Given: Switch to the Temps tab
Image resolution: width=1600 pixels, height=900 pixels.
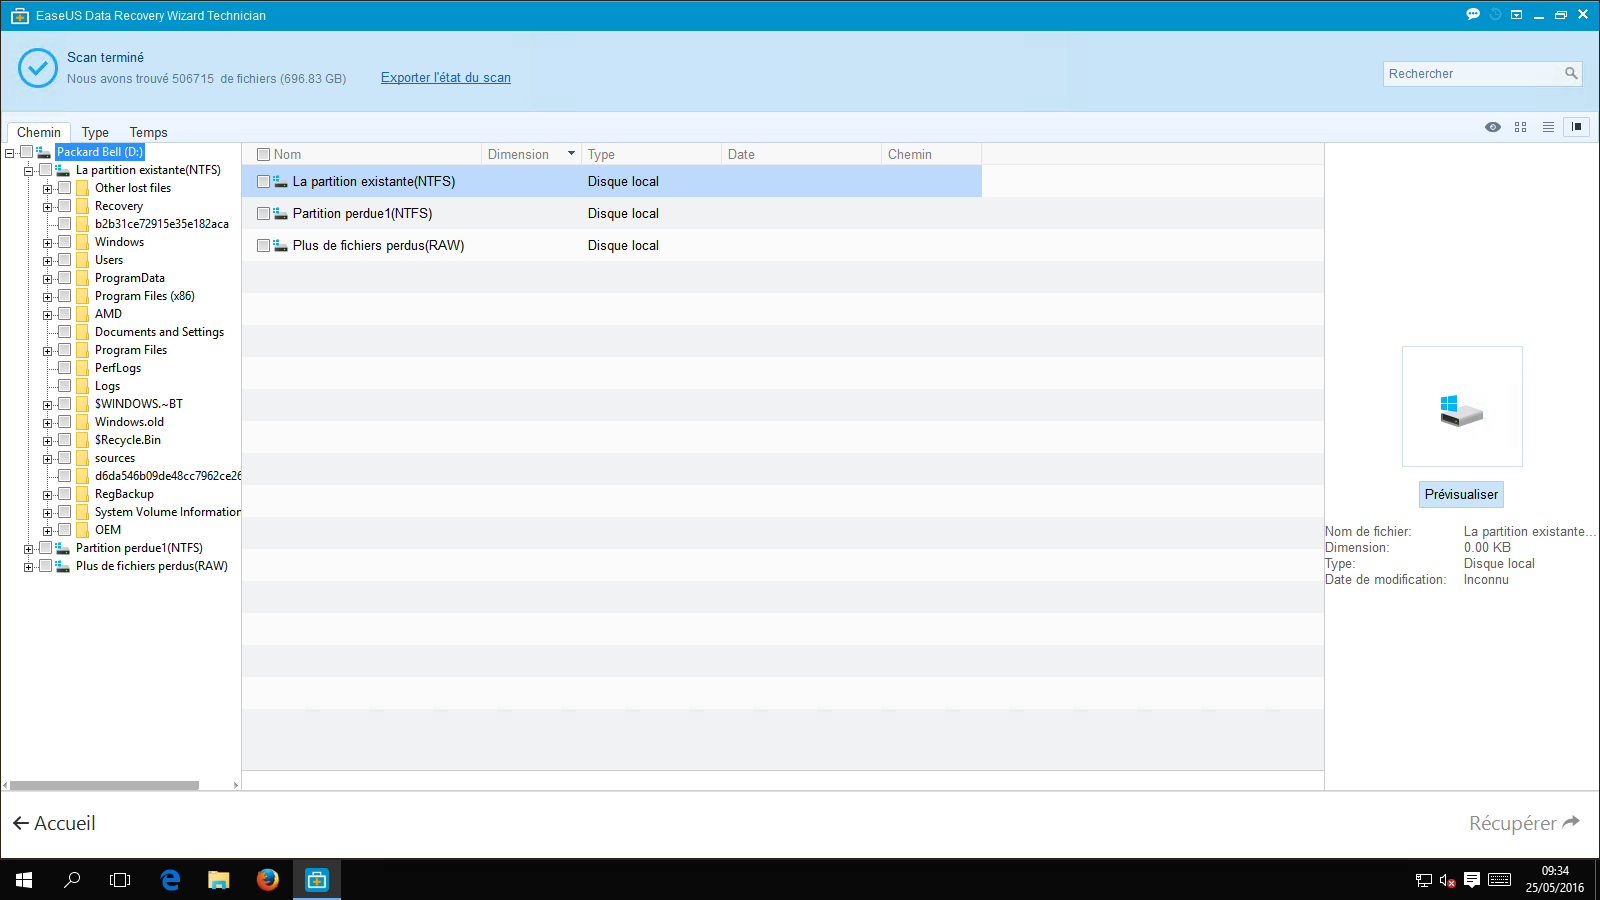Looking at the screenshot, I should click(148, 132).
